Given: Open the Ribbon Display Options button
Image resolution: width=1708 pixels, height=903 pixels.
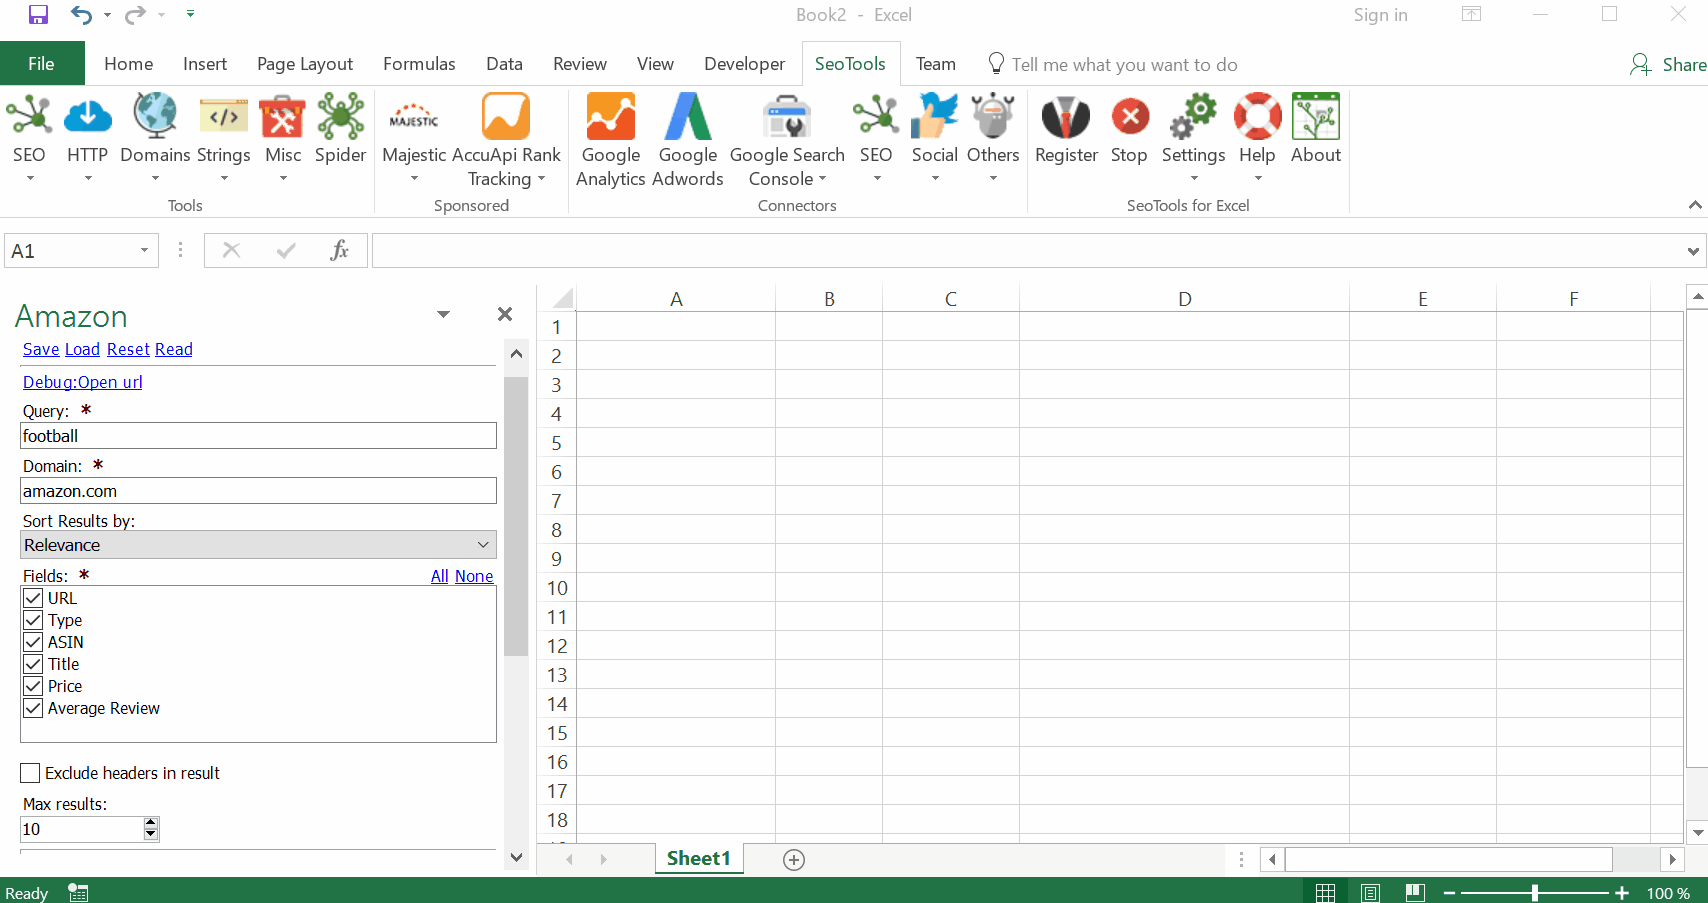Looking at the screenshot, I should 1472,14.
